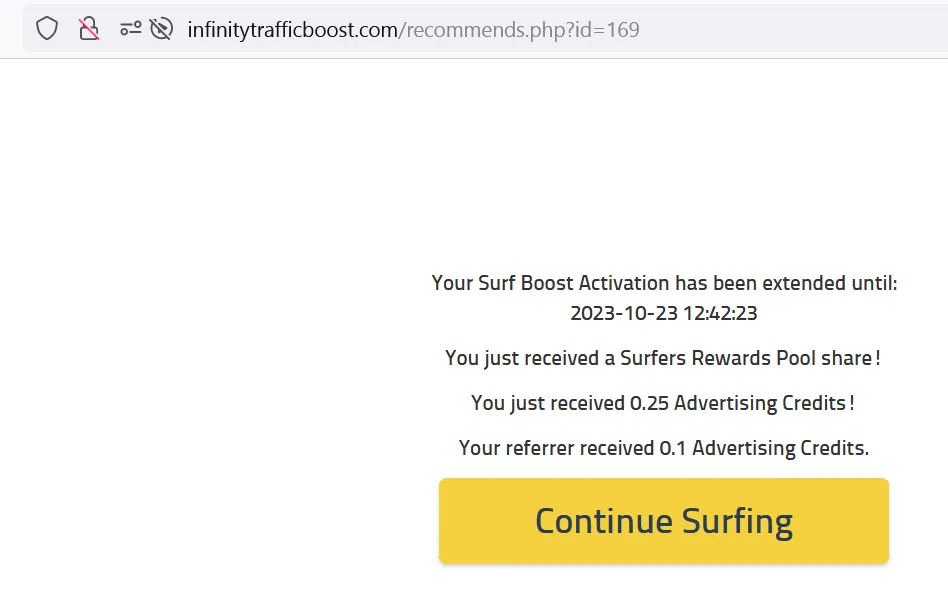Click empty address bar space right of URL
The image size is (948, 607).
click(x=790, y=30)
